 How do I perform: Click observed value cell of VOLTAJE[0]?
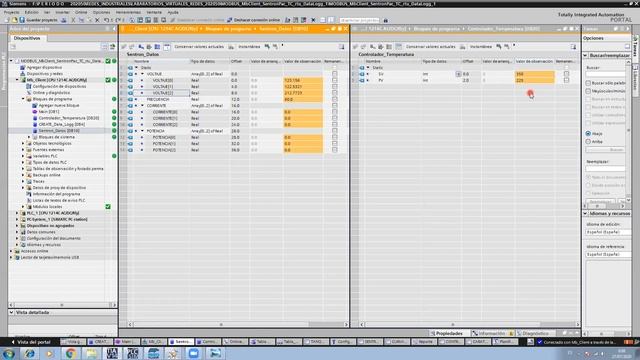click(303, 80)
